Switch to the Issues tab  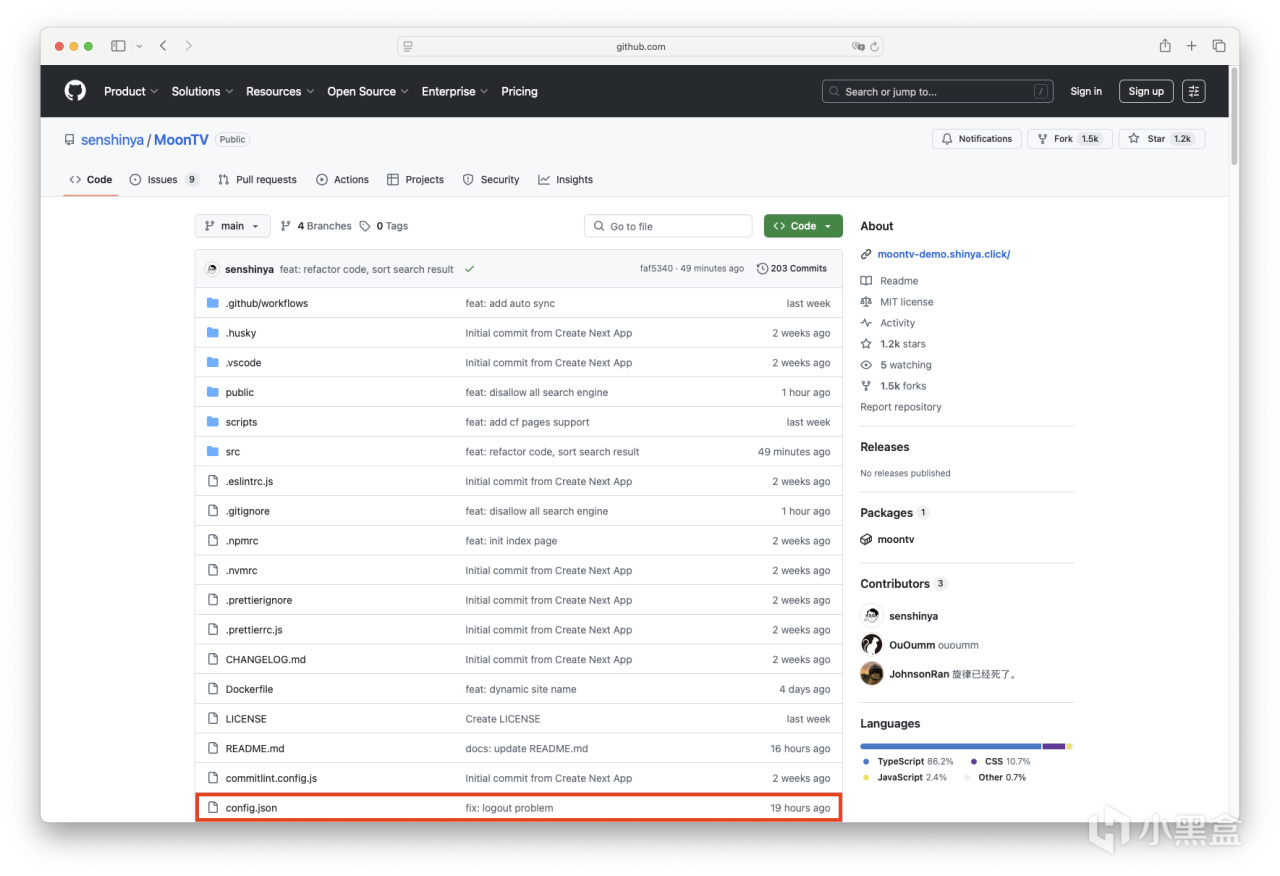[x=164, y=180]
